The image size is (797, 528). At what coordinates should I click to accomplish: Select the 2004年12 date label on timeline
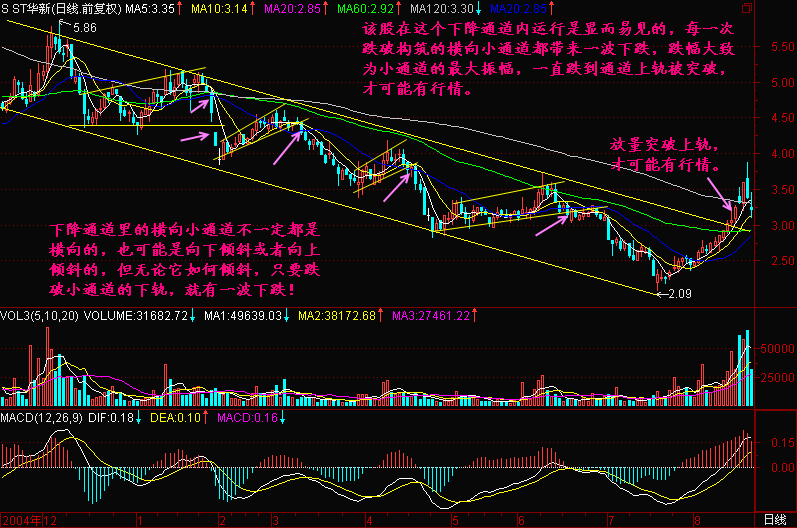(x=27, y=520)
